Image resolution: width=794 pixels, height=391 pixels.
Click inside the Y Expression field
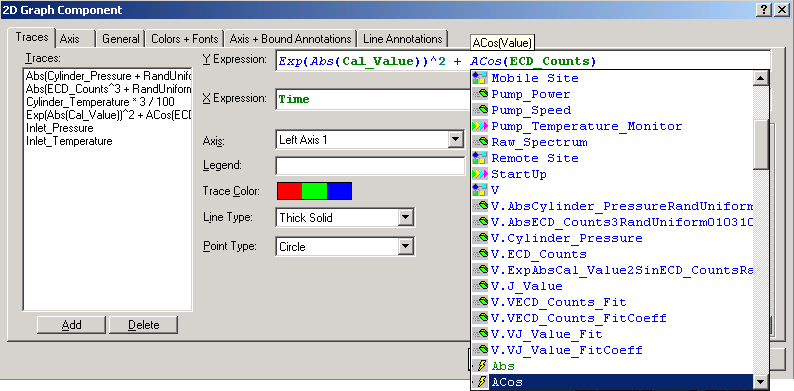point(523,61)
